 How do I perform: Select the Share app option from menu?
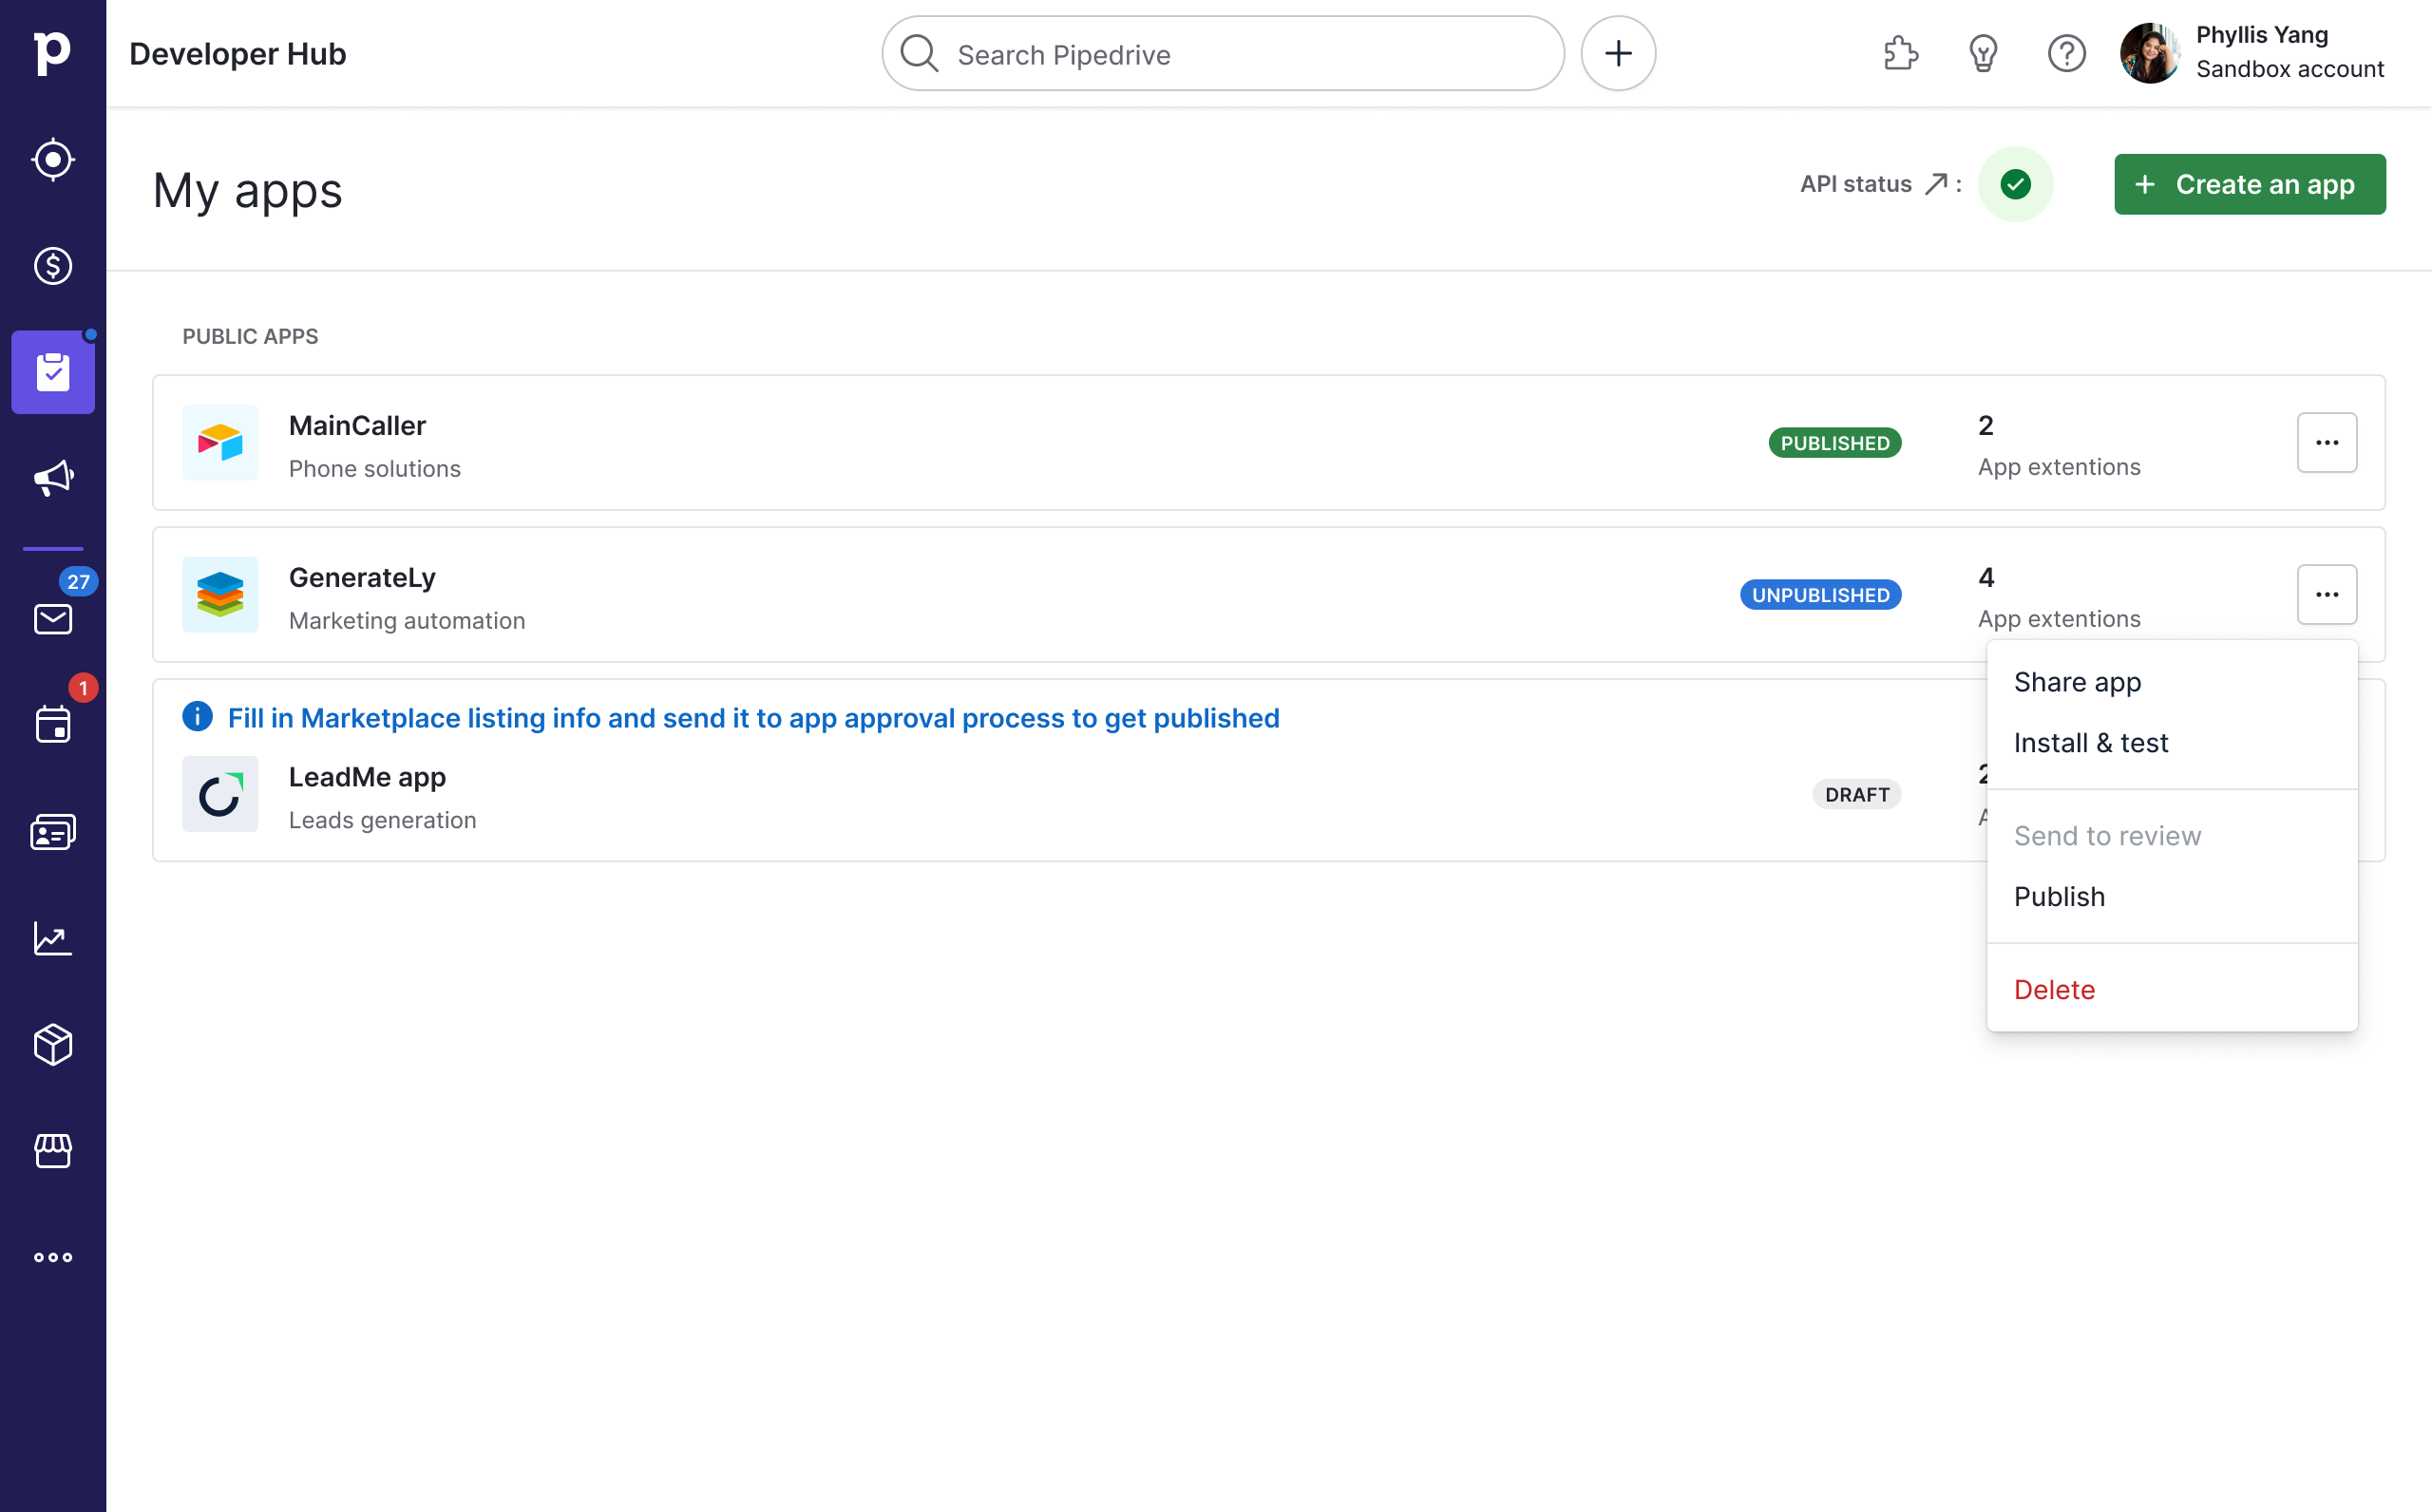[2079, 681]
